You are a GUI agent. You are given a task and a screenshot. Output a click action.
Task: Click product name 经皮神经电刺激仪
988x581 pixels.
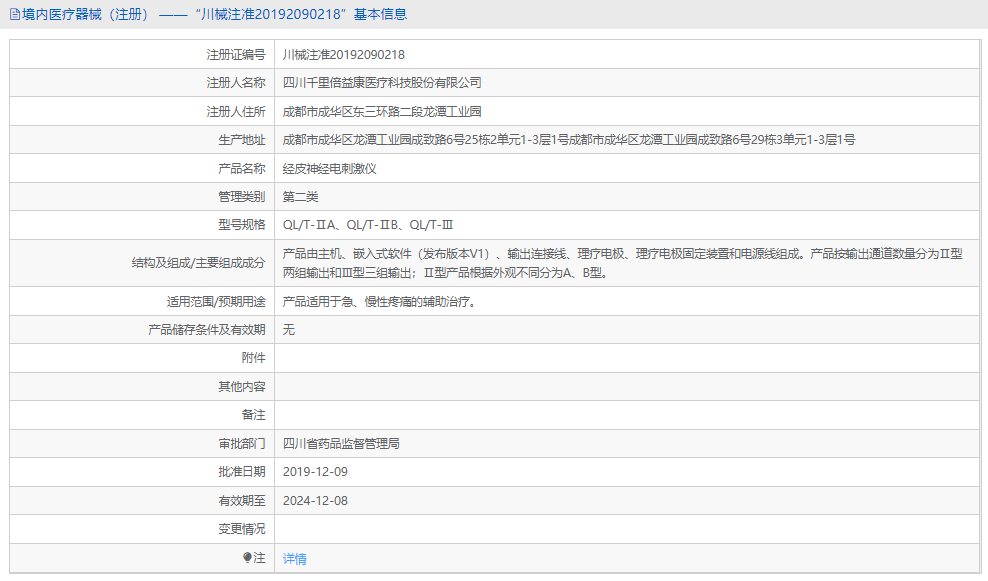330,168
